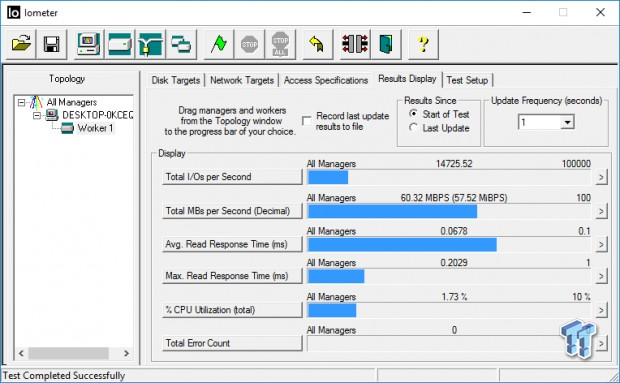Open test configuration file icon

click(x=21, y=44)
